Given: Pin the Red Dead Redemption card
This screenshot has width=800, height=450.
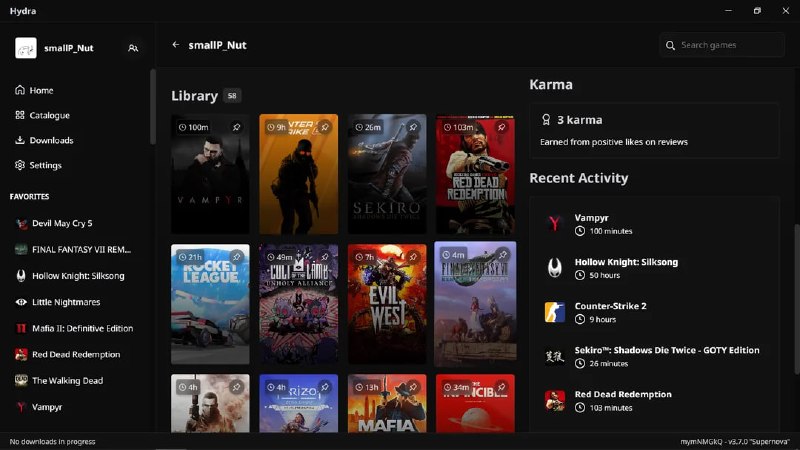Looking at the screenshot, I should tap(501, 127).
